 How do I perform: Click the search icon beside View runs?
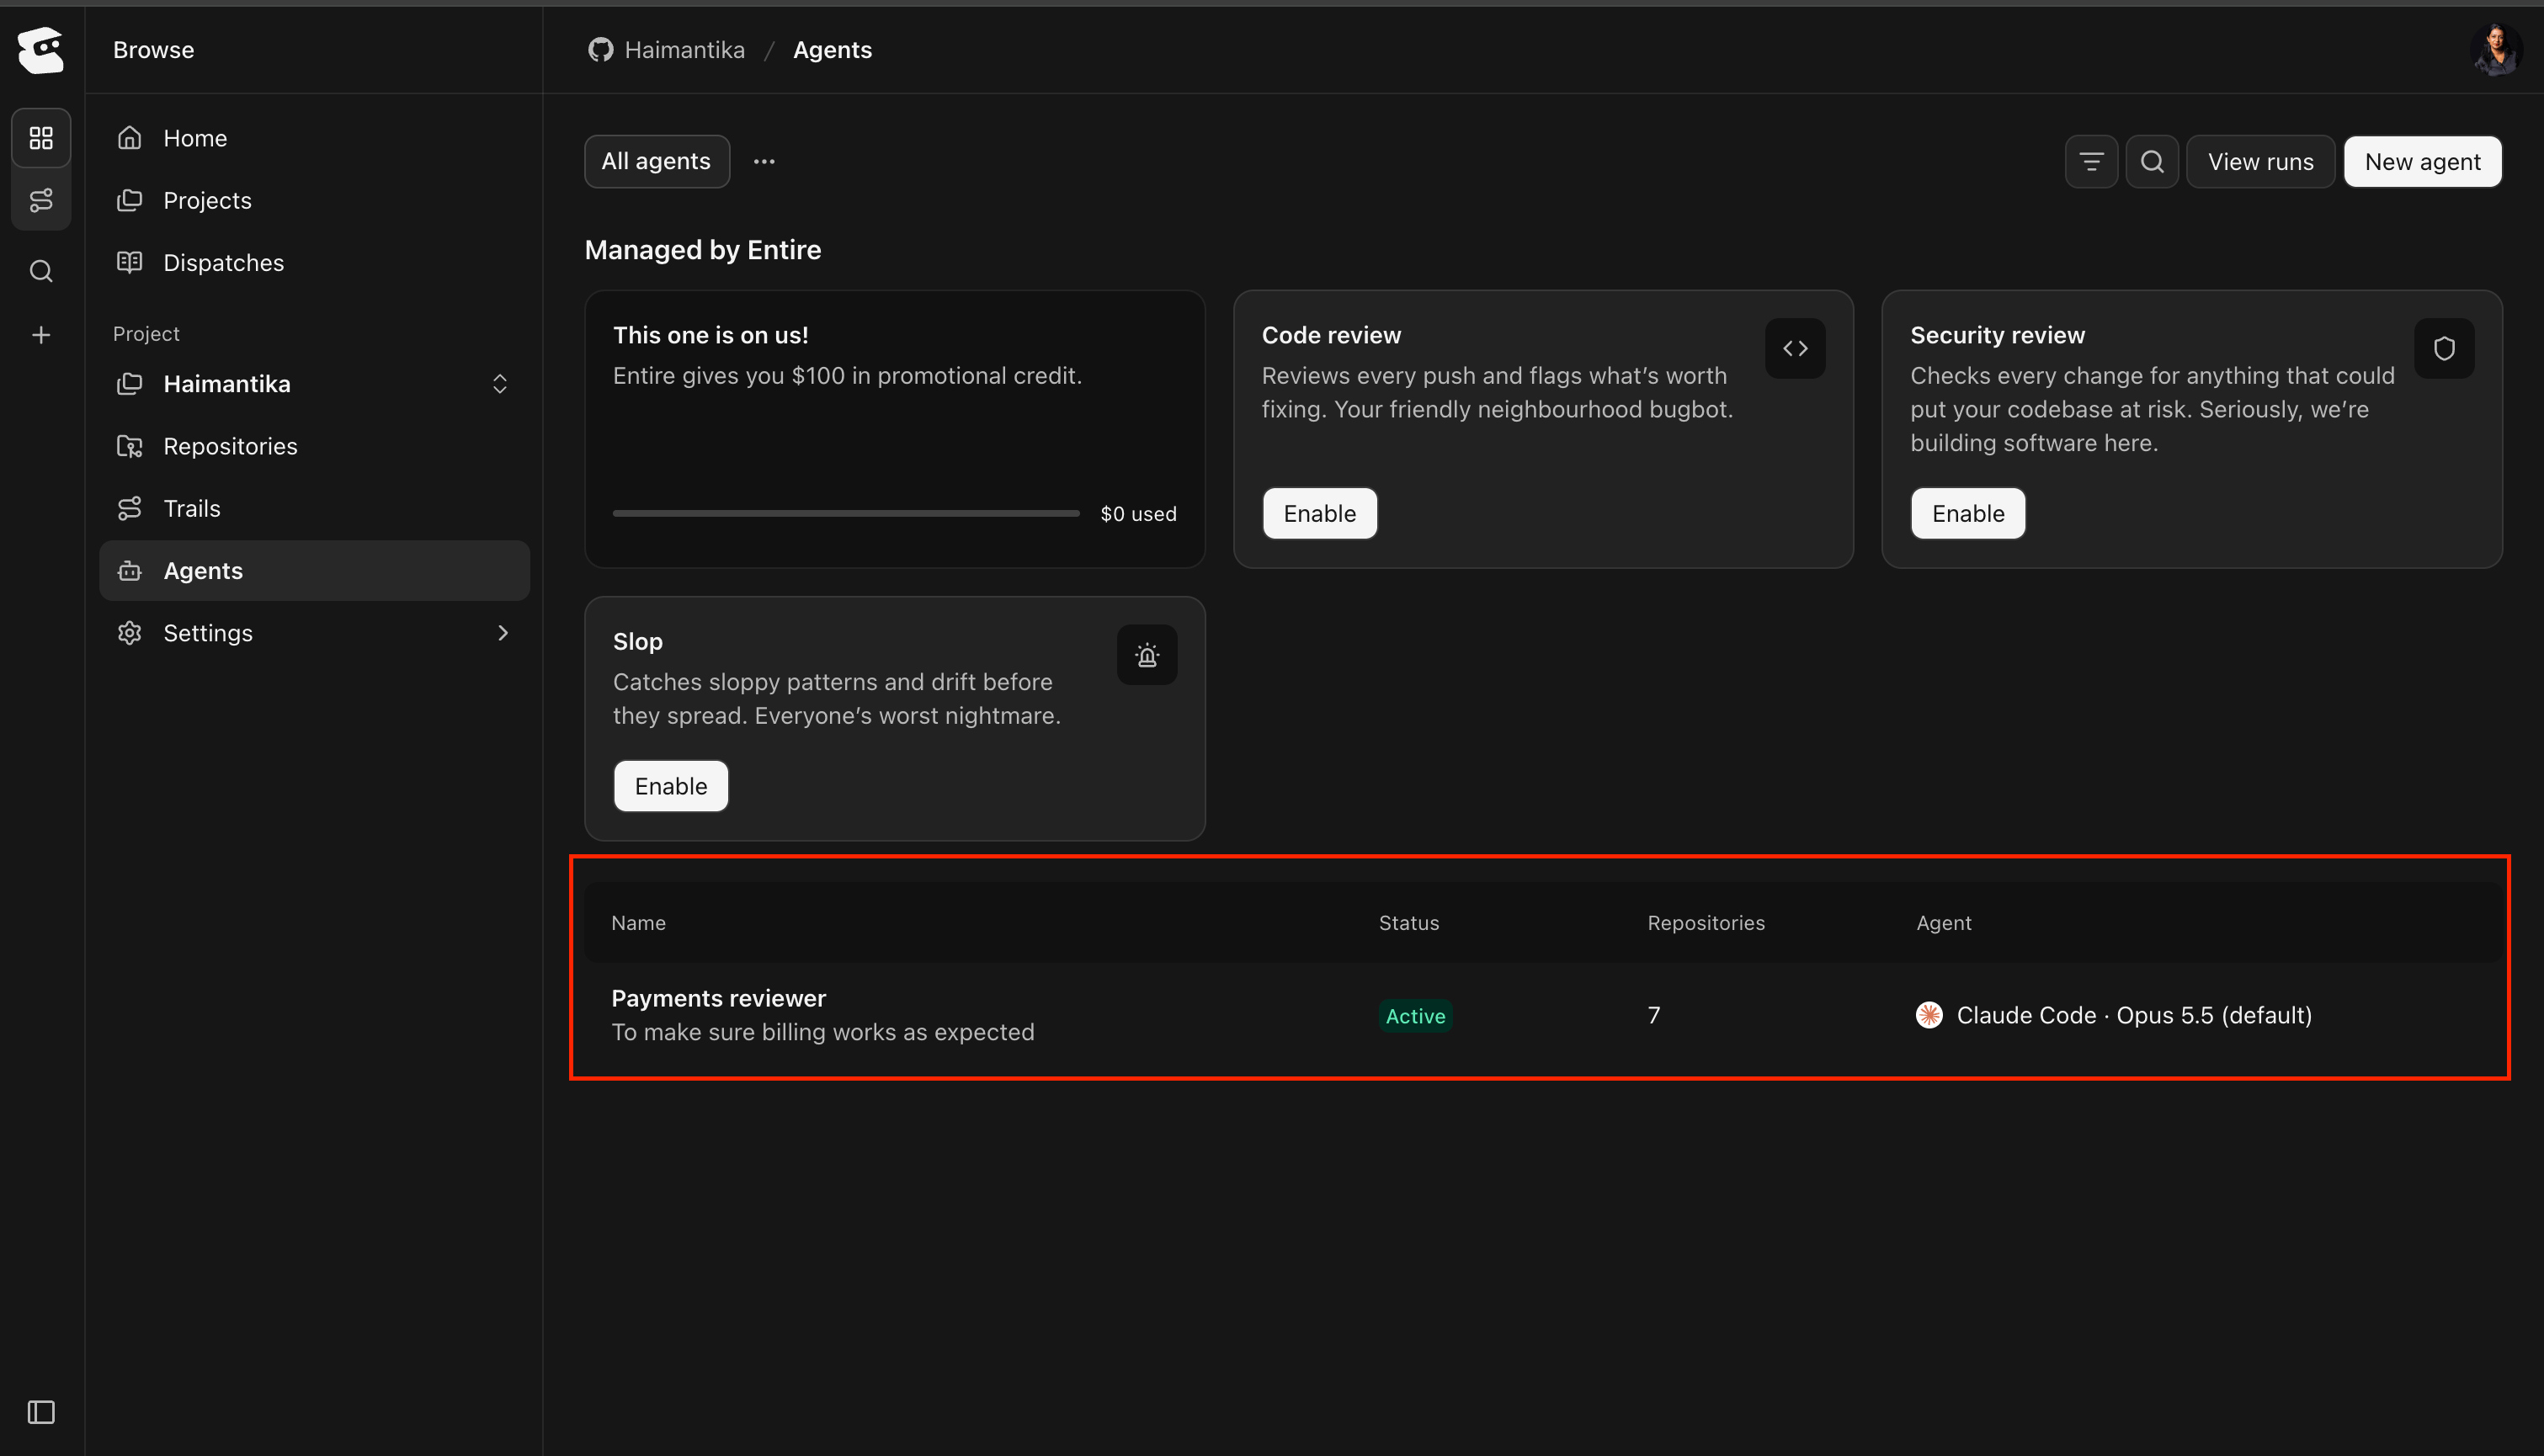point(2152,162)
